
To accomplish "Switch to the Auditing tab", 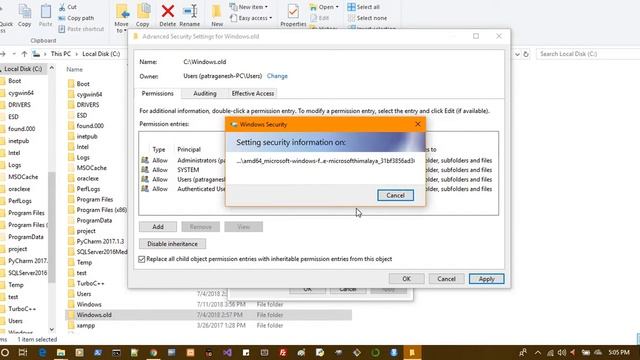I will tap(204, 93).
